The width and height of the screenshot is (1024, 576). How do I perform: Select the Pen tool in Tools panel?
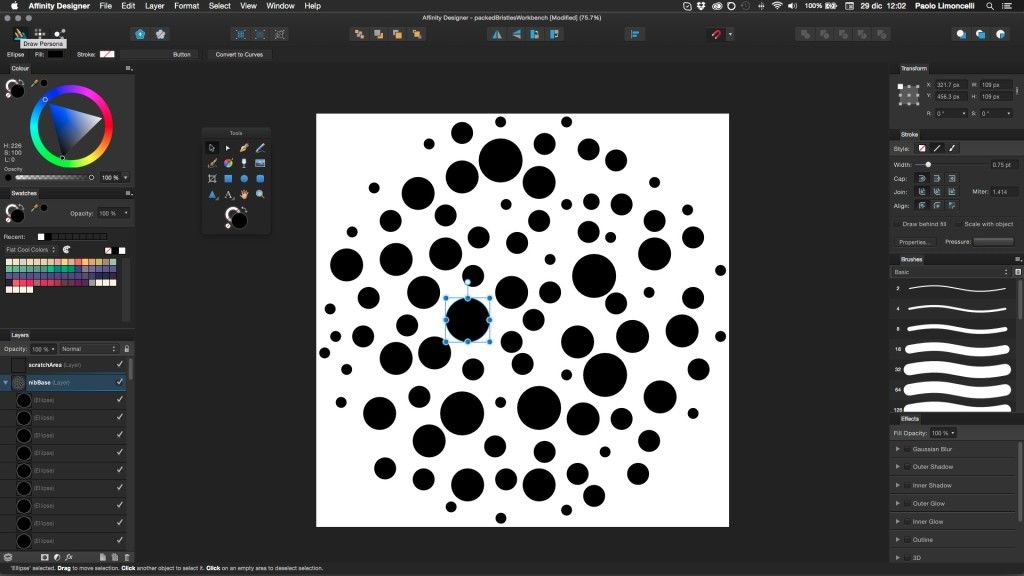point(244,148)
